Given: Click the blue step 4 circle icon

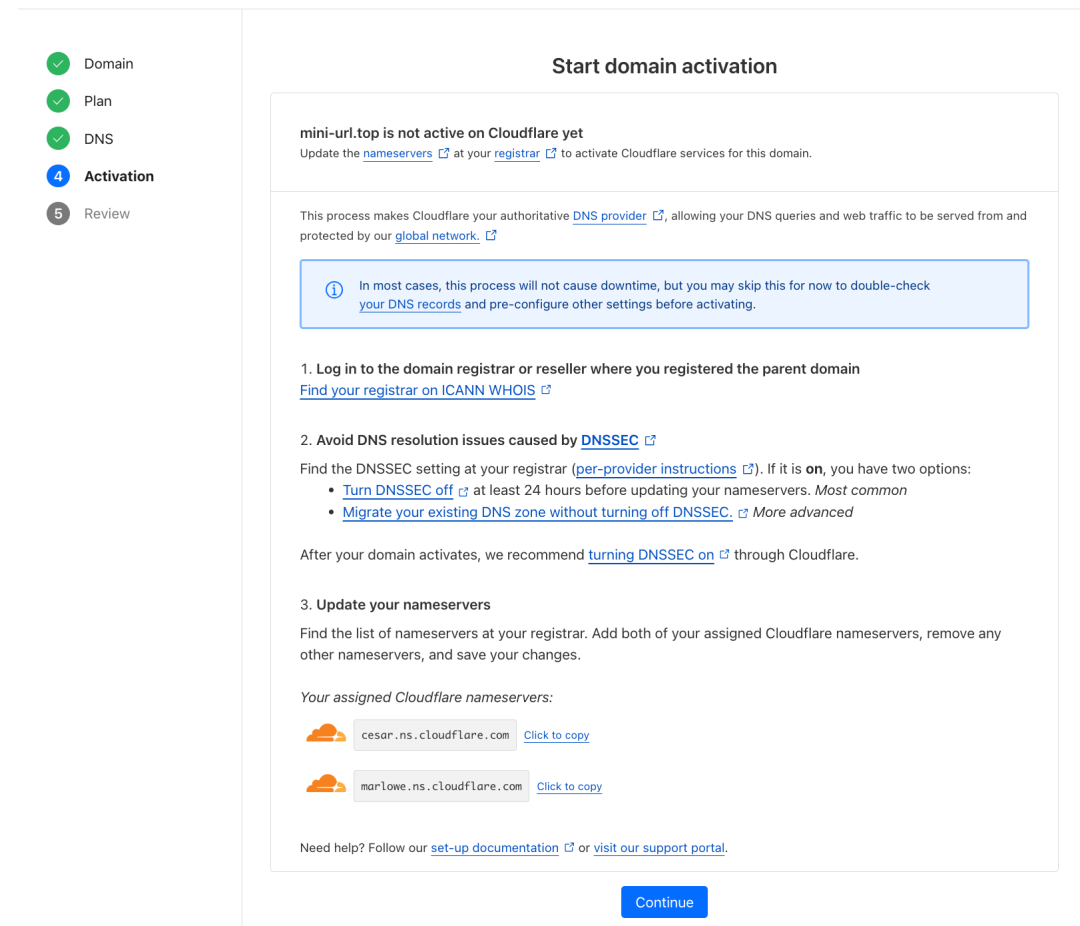Looking at the screenshot, I should click(x=59, y=176).
